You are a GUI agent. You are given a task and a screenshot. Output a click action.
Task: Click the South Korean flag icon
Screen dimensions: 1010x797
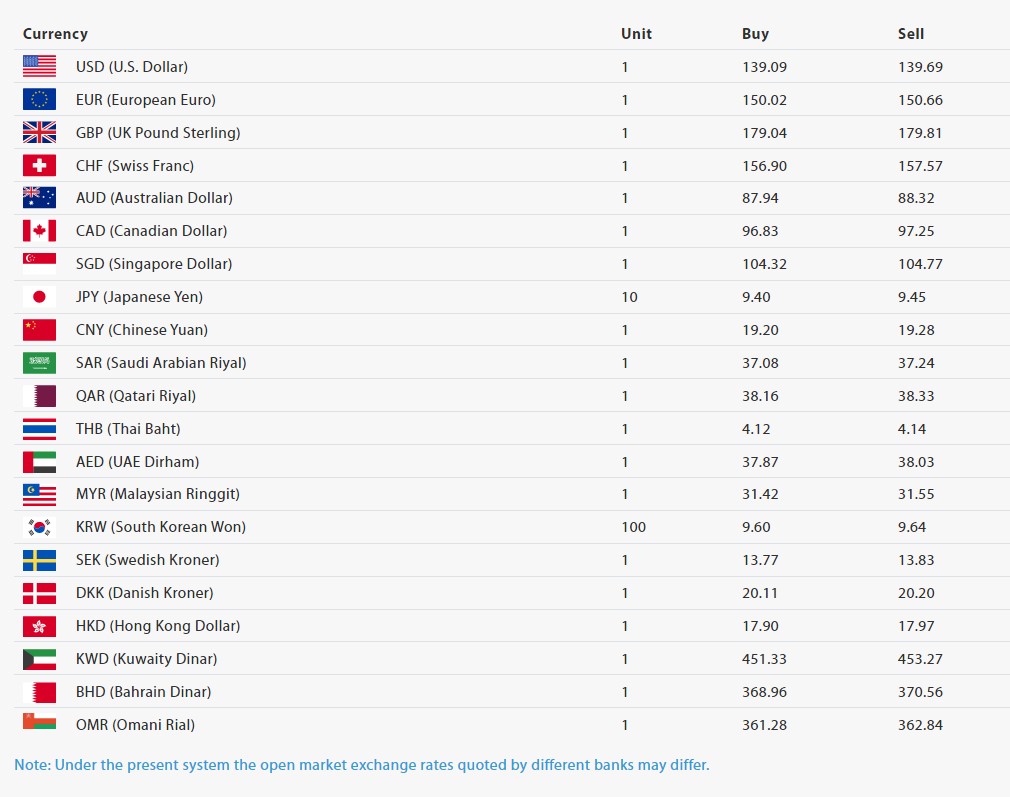pyautogui.click(x=39, y=527)
